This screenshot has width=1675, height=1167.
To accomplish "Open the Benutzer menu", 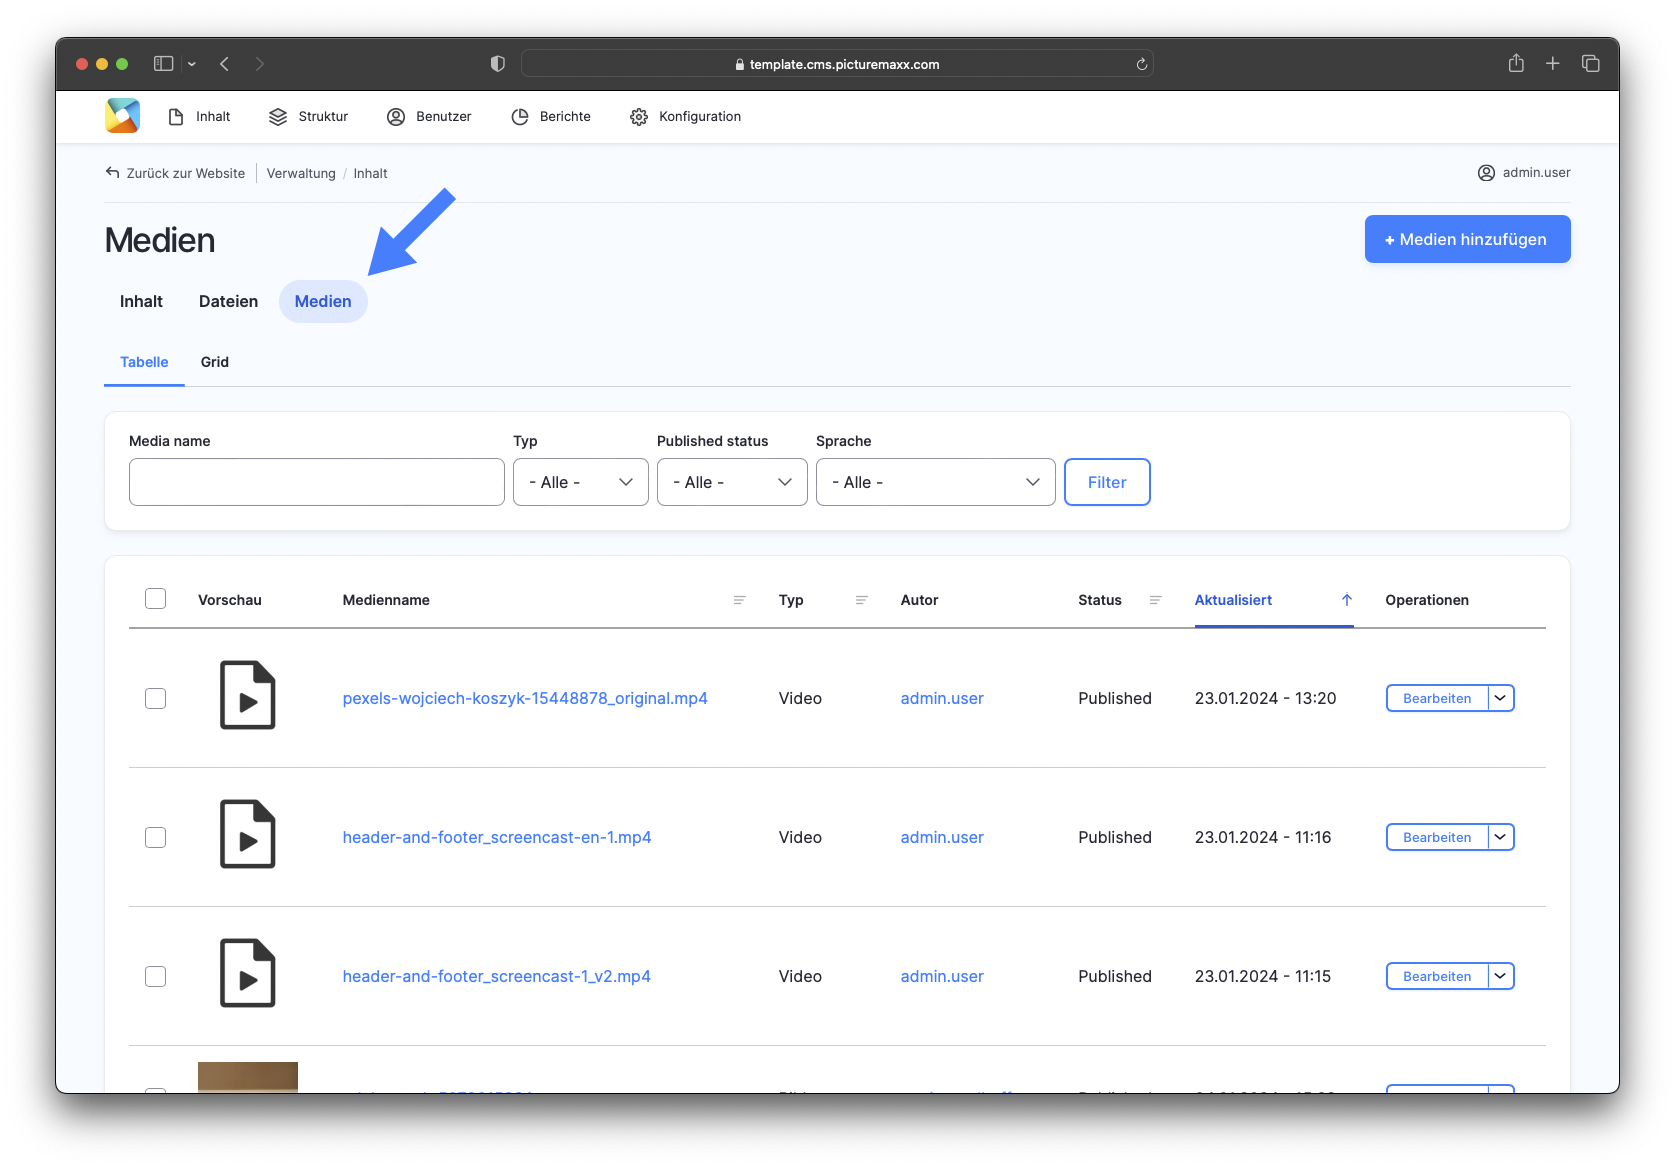I will pos(429,117).
